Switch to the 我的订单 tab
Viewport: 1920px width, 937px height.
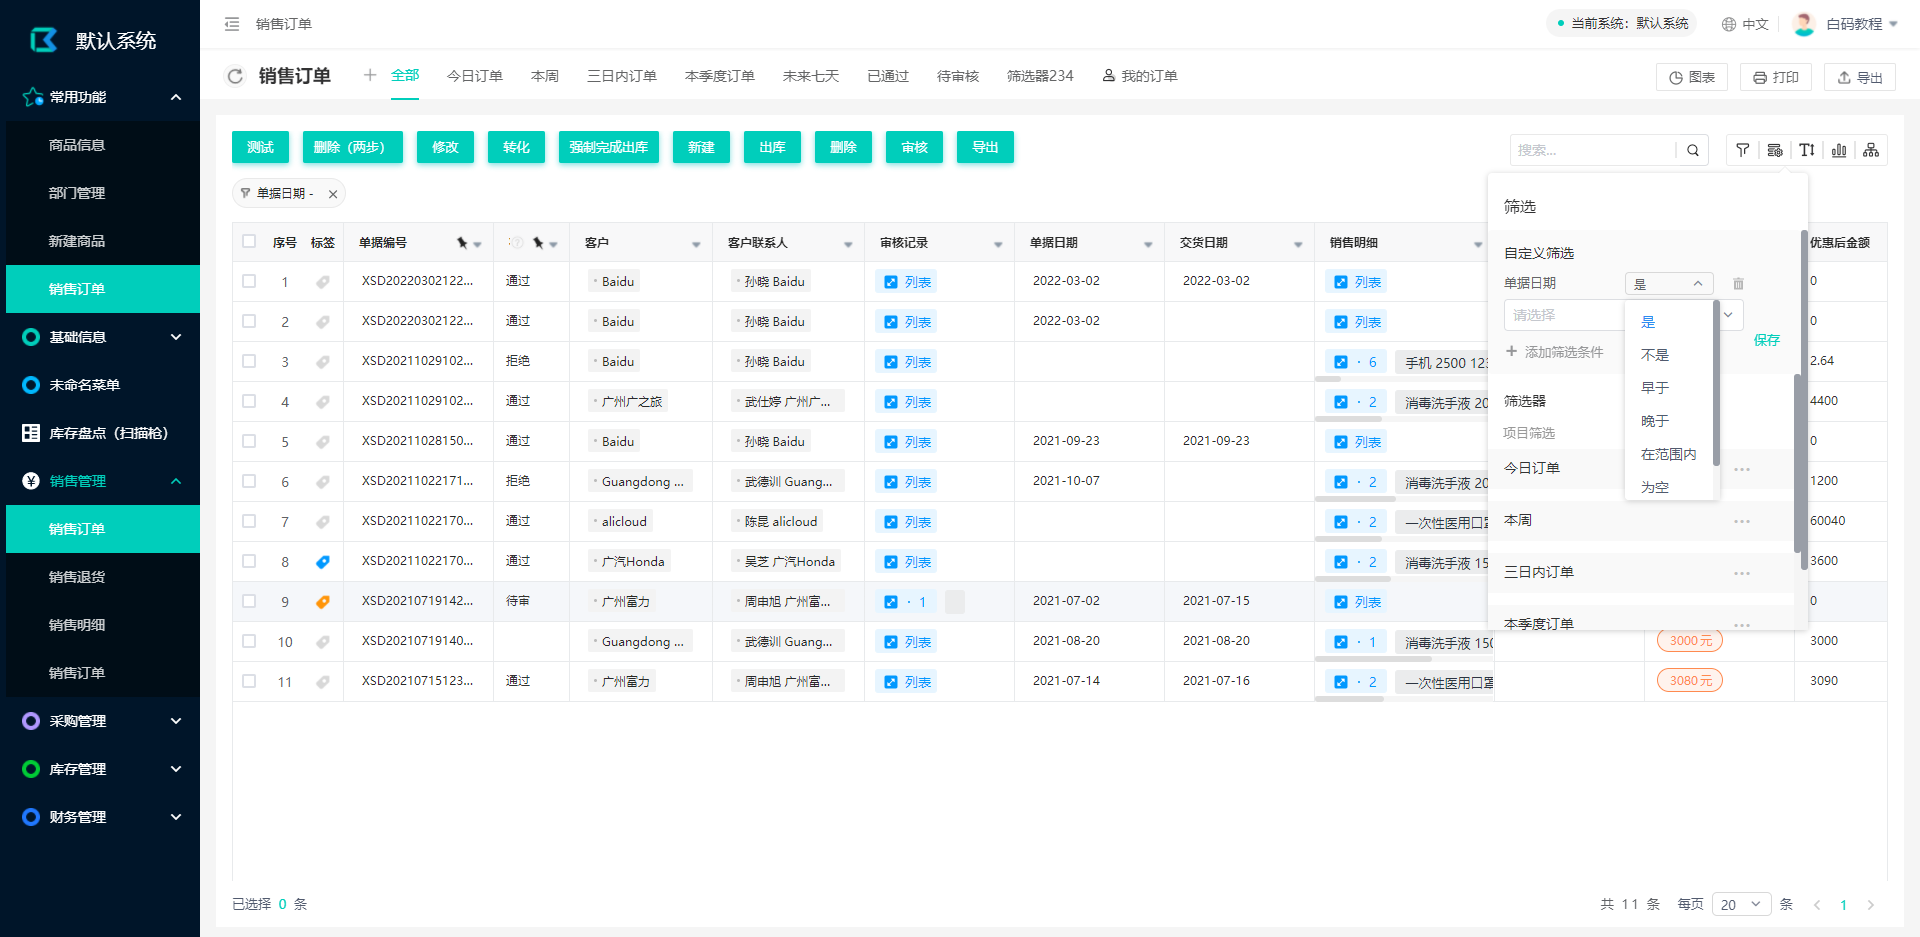(x=1140, y=76)
